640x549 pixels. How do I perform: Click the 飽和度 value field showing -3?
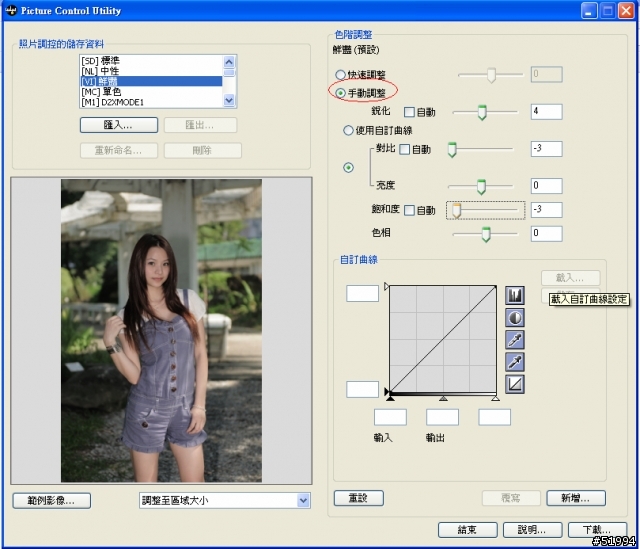pos(547,209)
